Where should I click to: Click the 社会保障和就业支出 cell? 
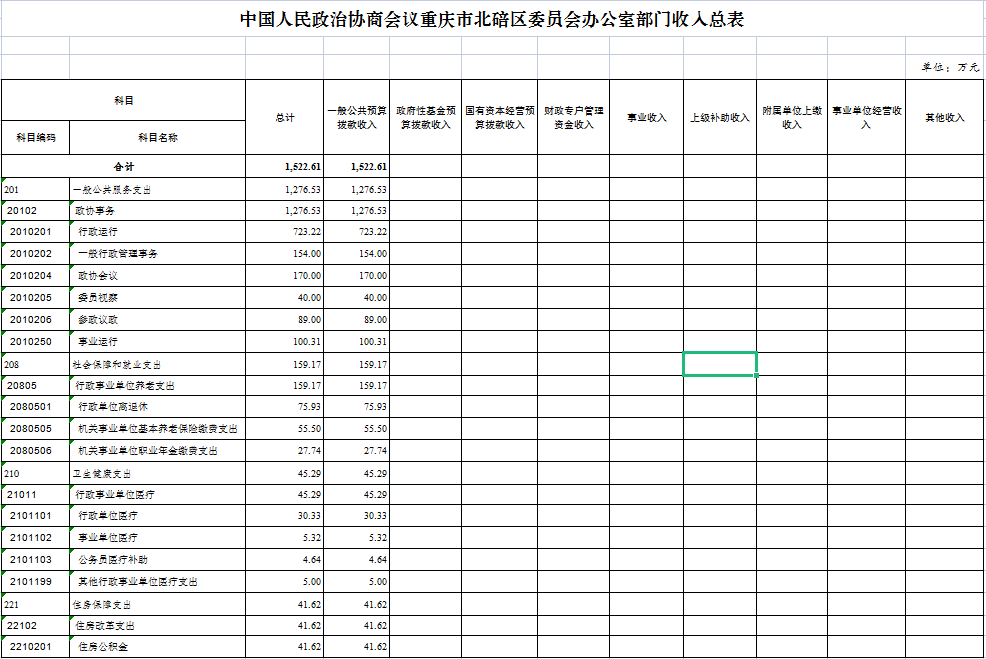157,364
